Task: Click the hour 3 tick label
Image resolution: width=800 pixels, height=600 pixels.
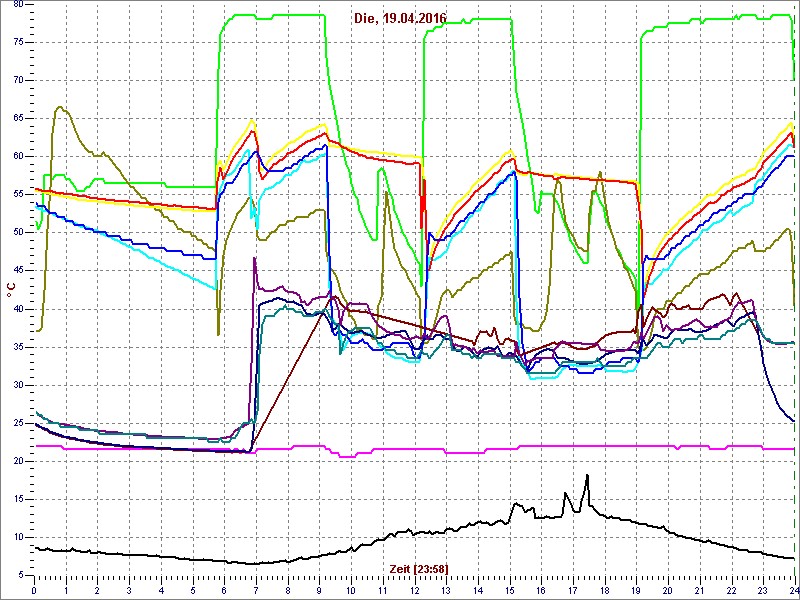Action: [x=129, y=590]
